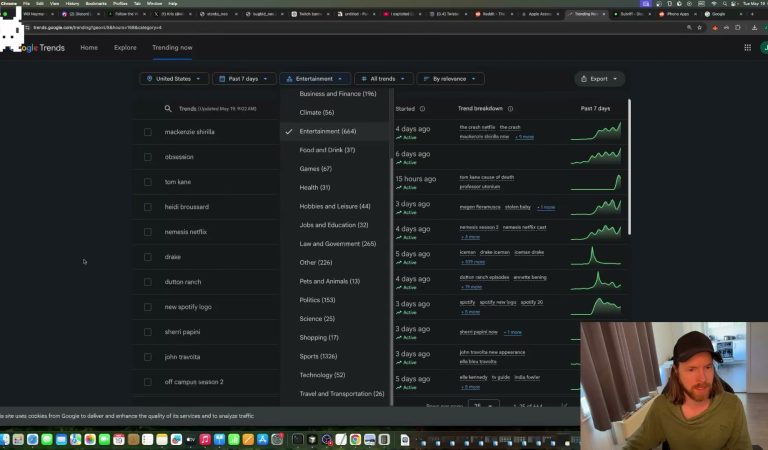Collapse the Entertainment category dropdown
Screen dimensions: 768x450
pos(314,79)
